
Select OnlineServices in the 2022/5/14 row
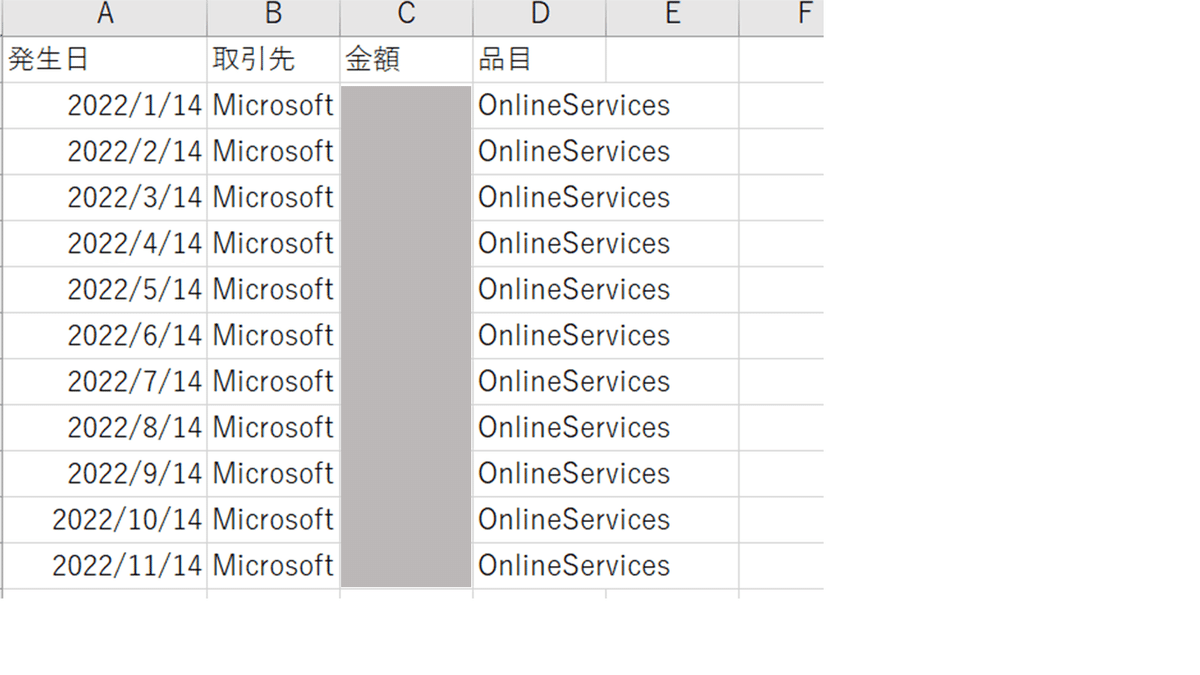pyautogui.click(x=574, y=290)
